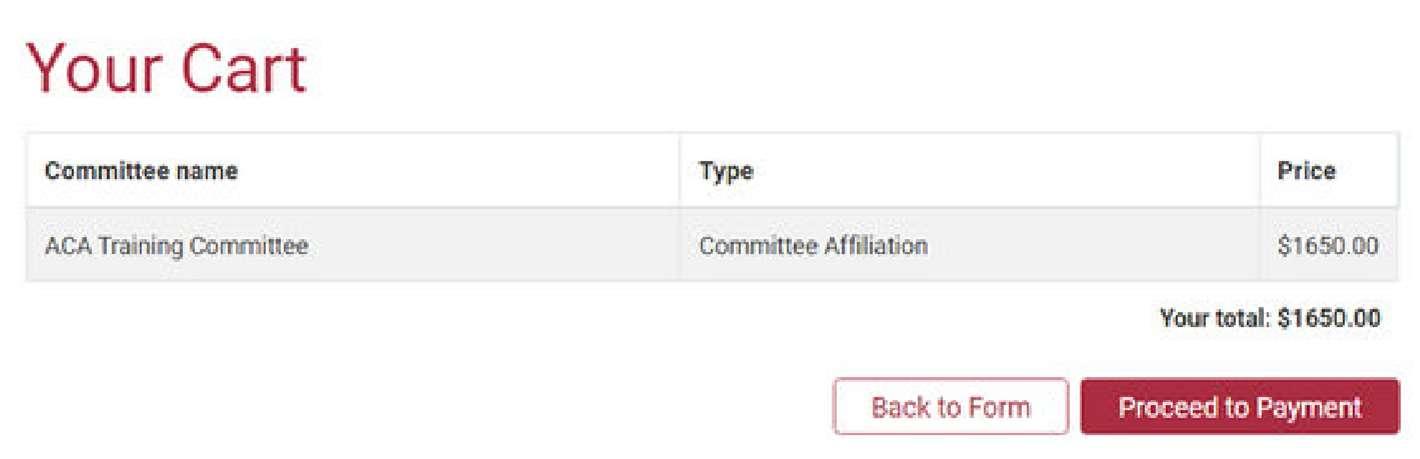Click the Committee Affiliation type cell
The height and width of the screenshot is (459, 1420).
tap(813, 245)
